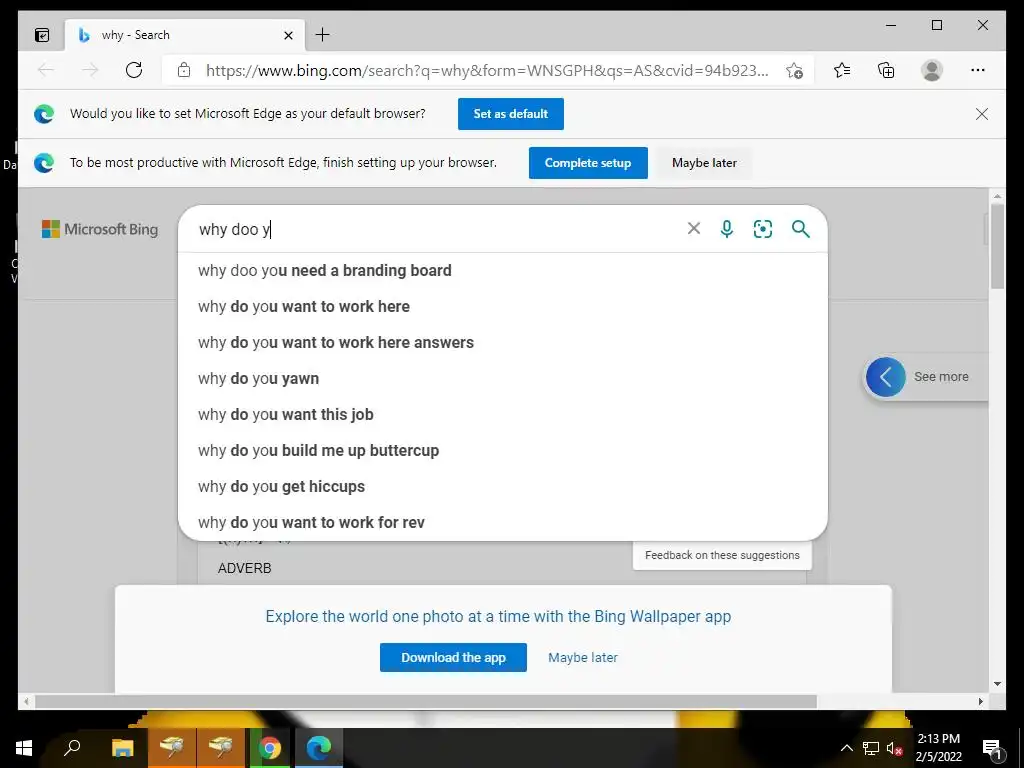Expand the See more side panel arrow

click(x=886, y=377)
